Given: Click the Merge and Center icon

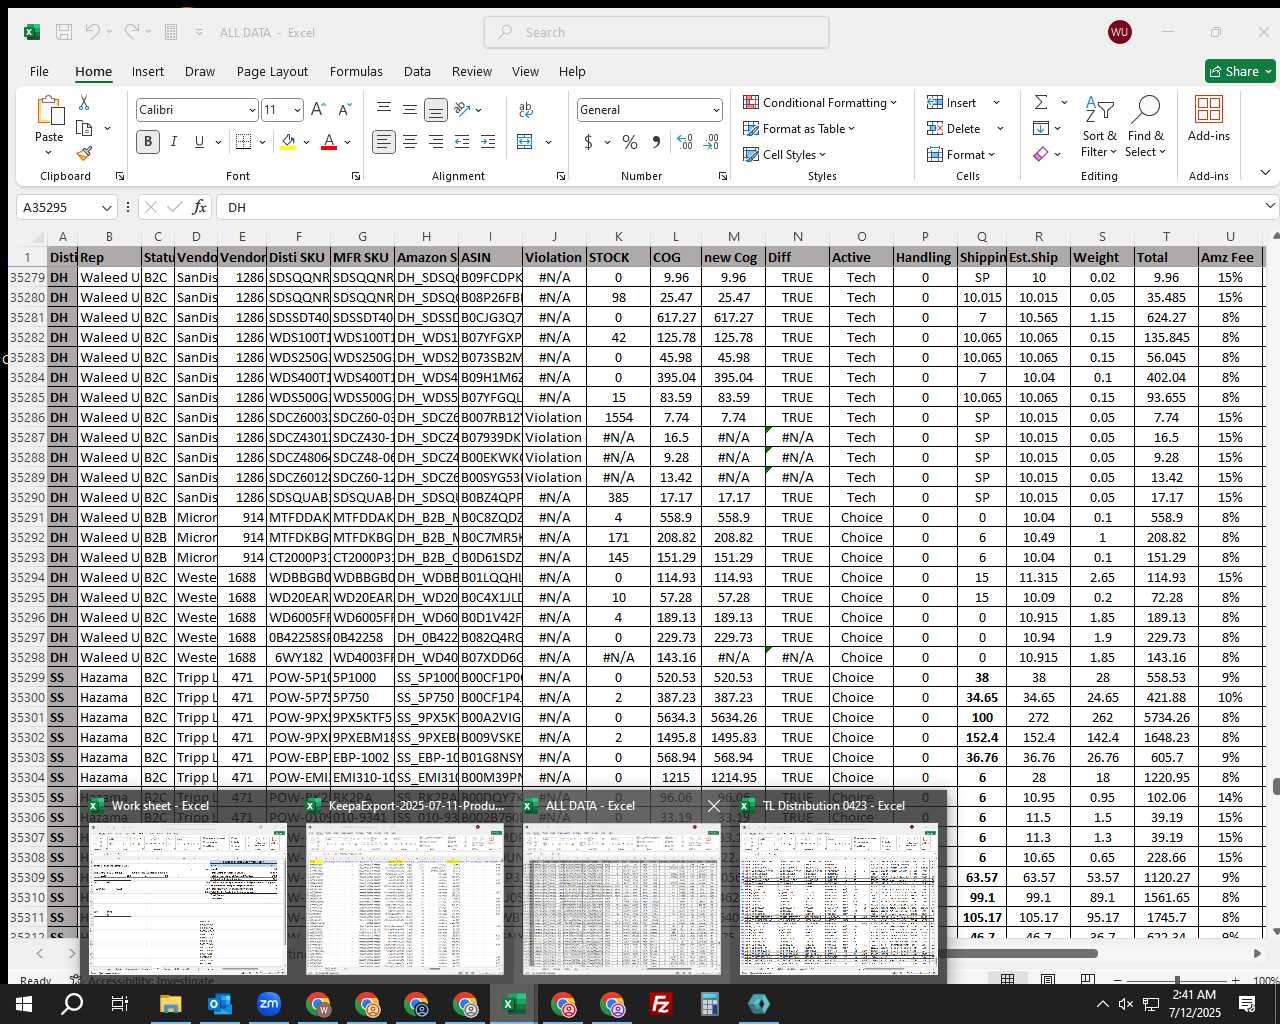Looking at the screenshot, I should 525,142.
